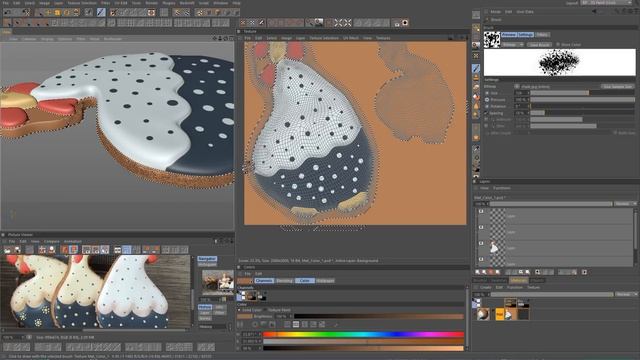This screenshot has width=640, height=360.
Task: Toggle visibility of the topmost layer
Action: [x=481, y=211]
